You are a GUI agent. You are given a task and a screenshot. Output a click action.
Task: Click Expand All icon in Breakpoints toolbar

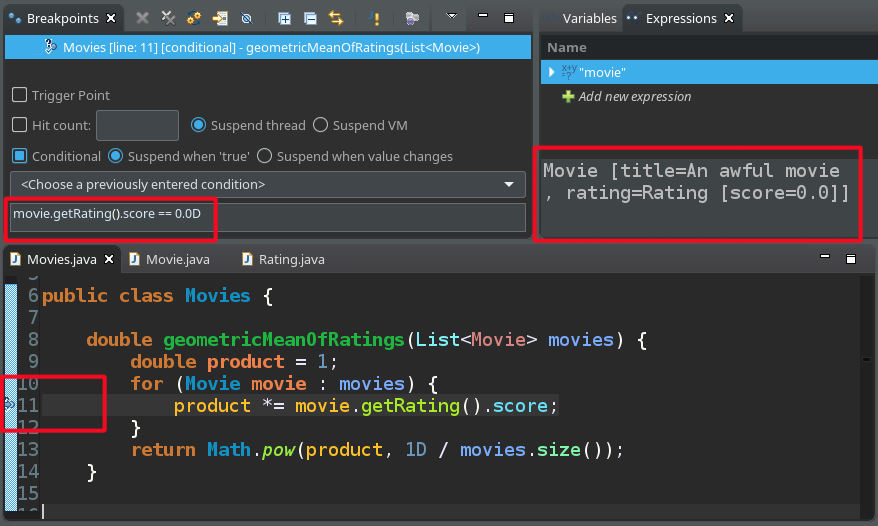284,18
